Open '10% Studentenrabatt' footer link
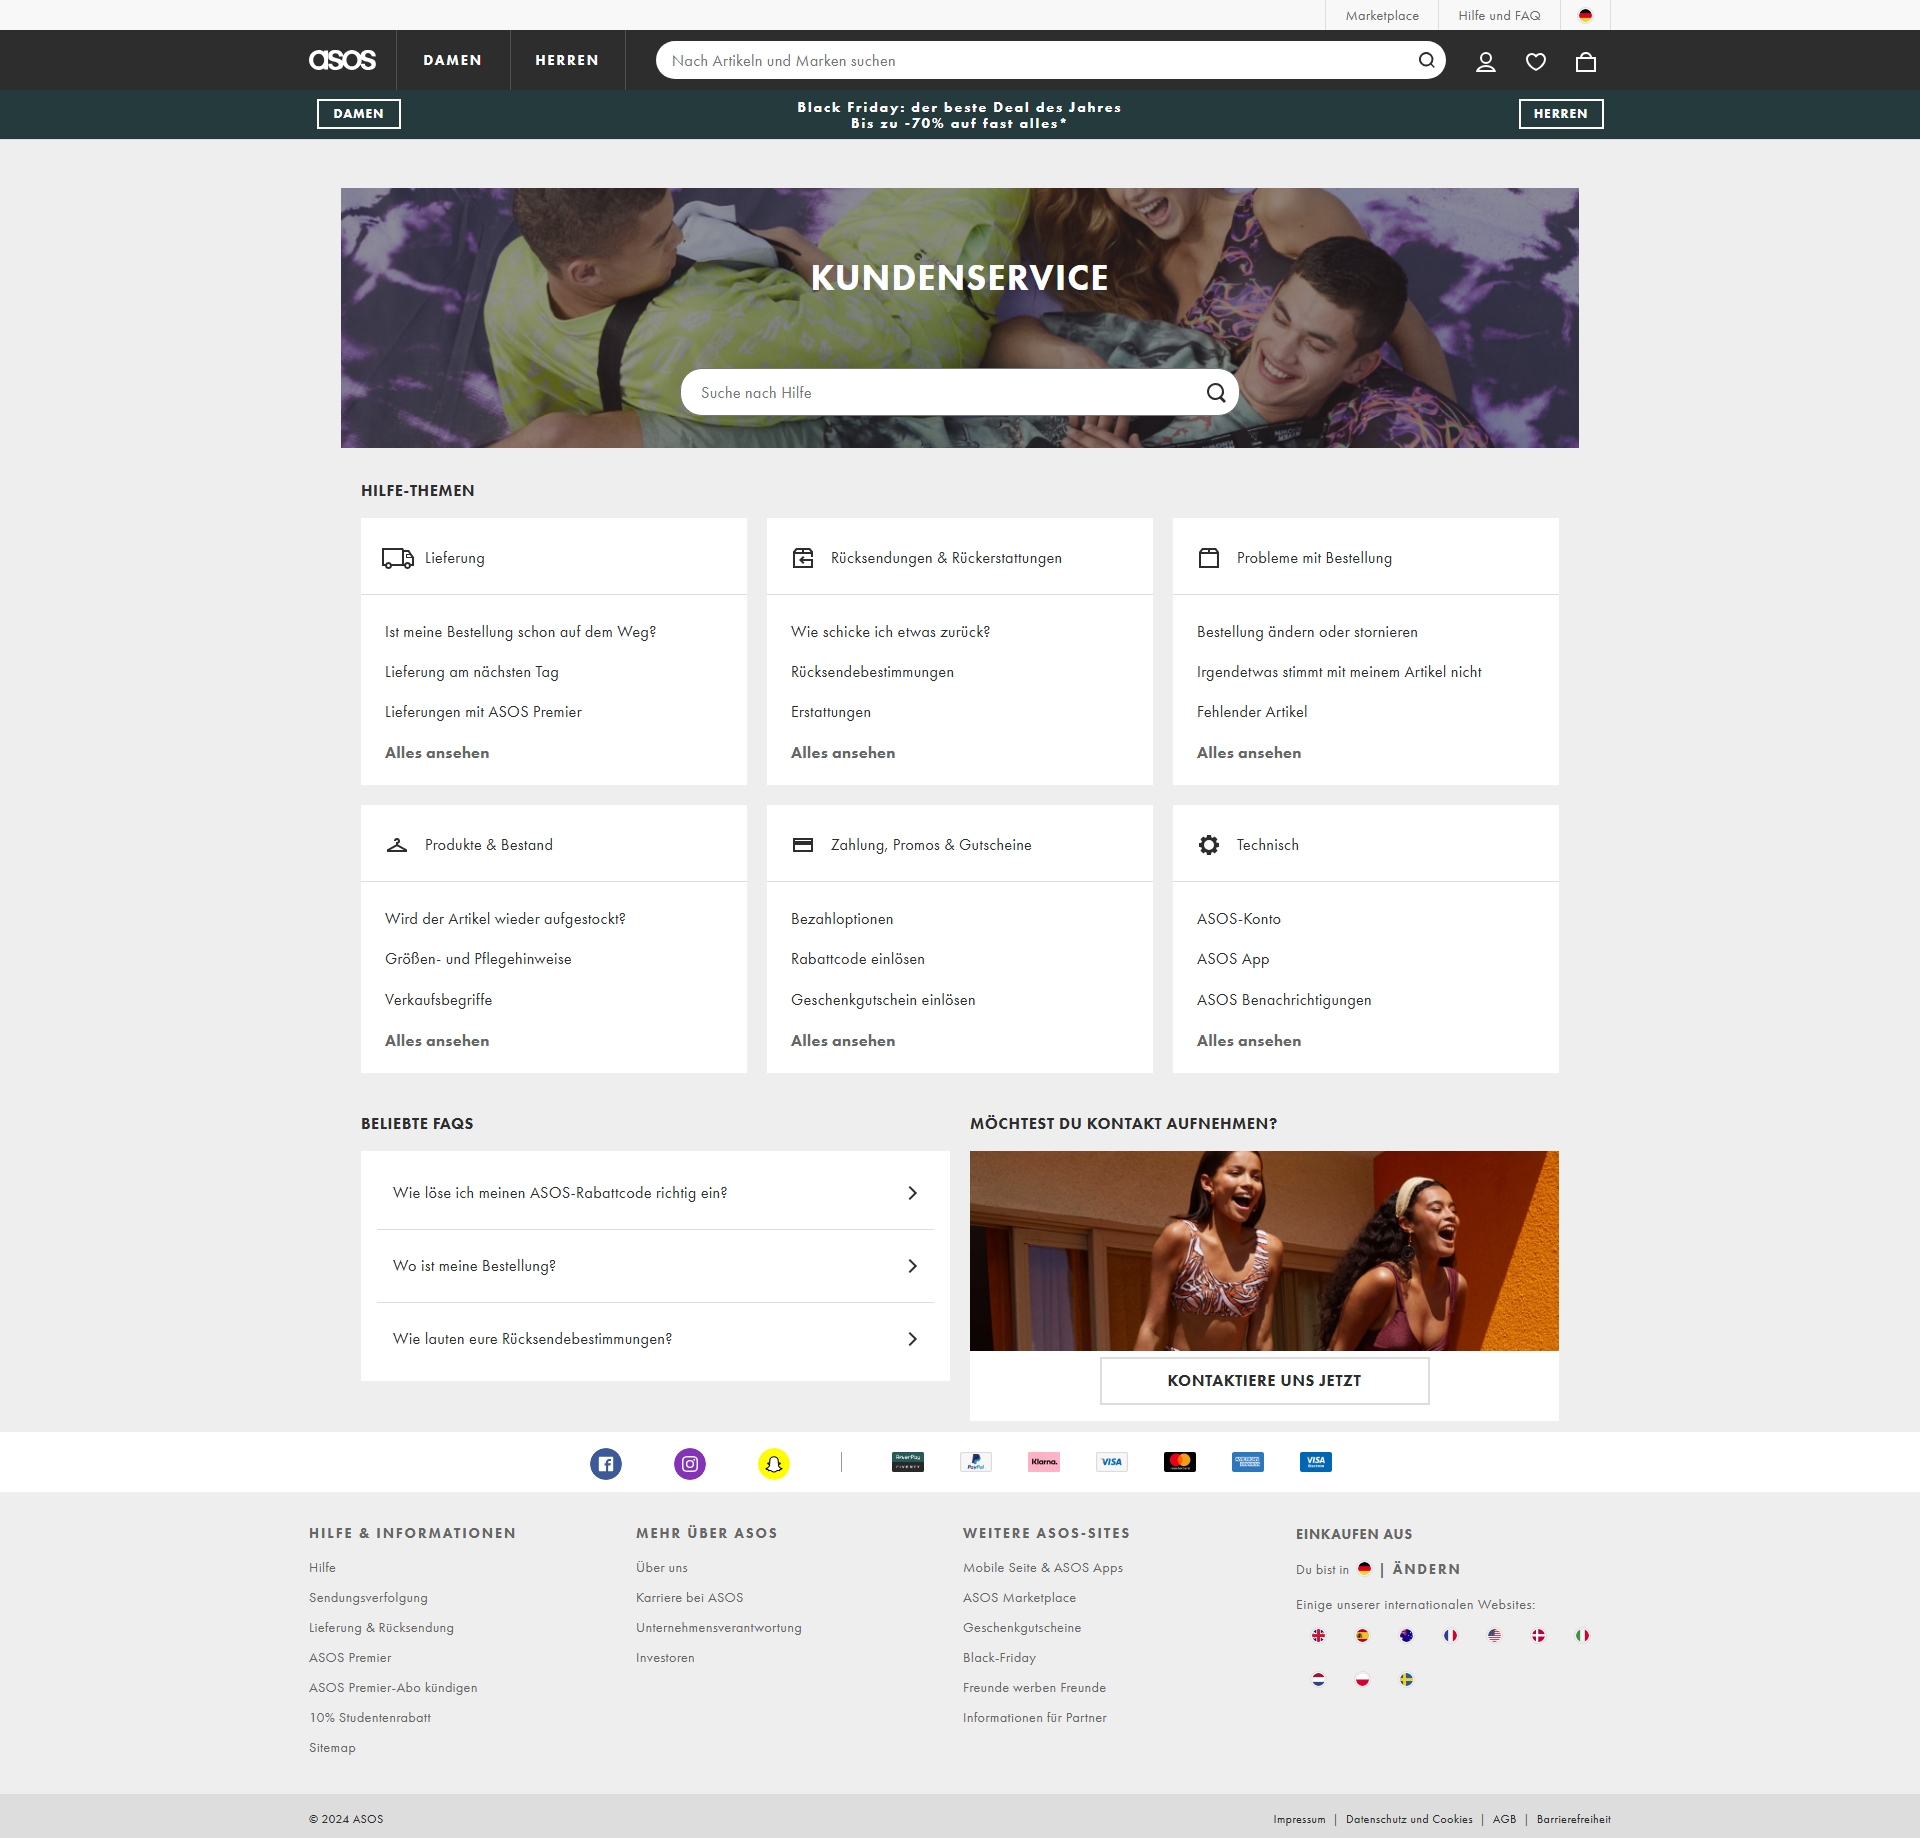Image resolution: width=1920 pixels, height=1838 pixels. click(x=370, y=1718)
